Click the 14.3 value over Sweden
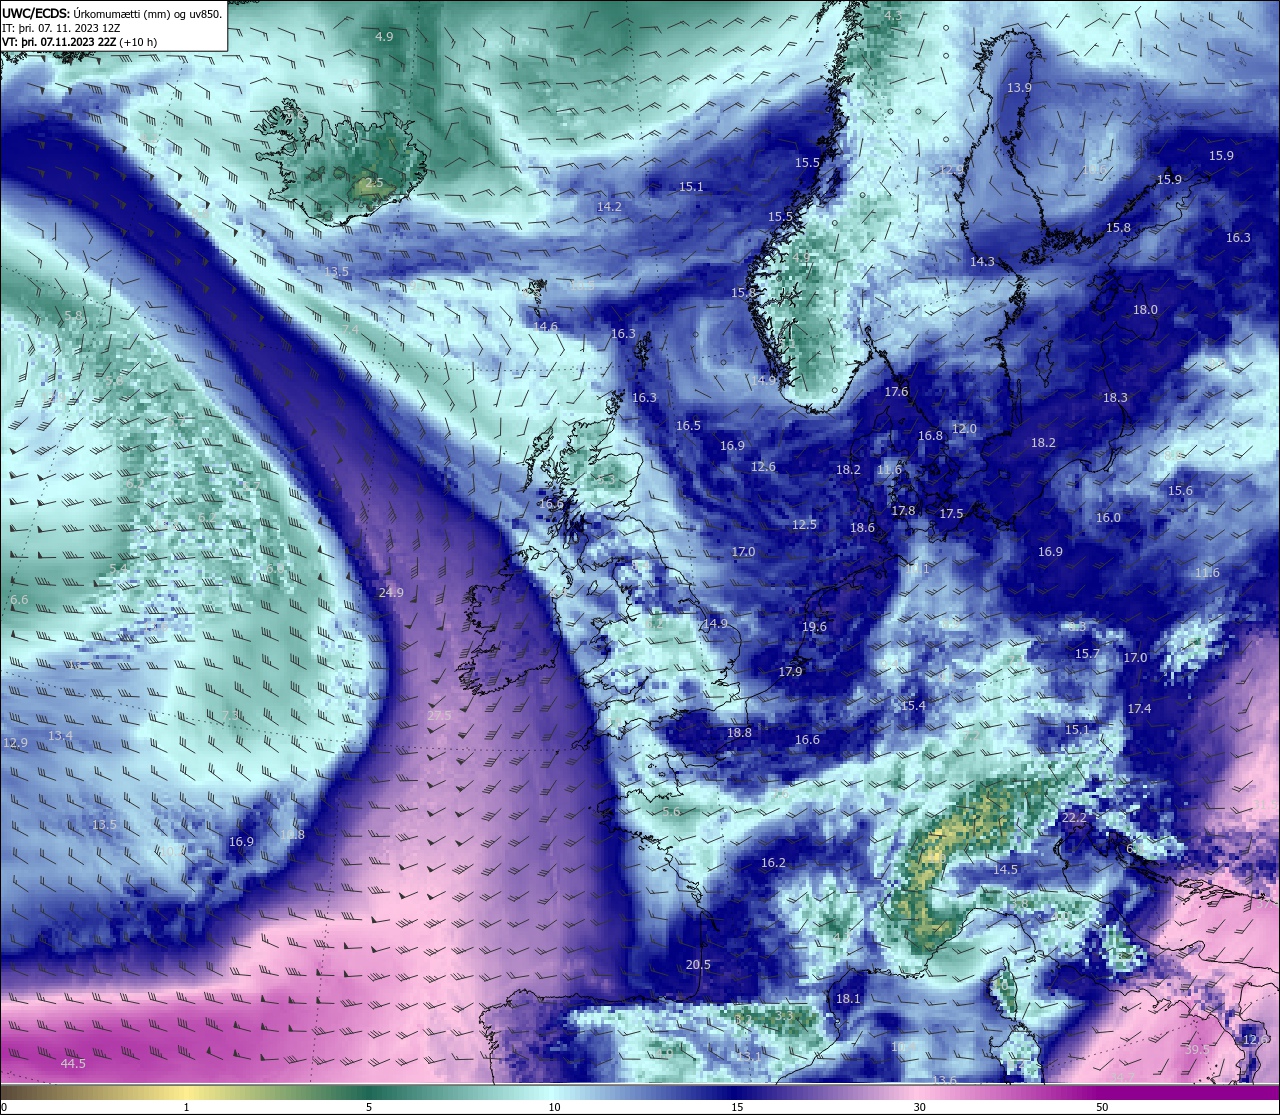The height and width of the screenshot is (1115, 1280). pos(982,262)
